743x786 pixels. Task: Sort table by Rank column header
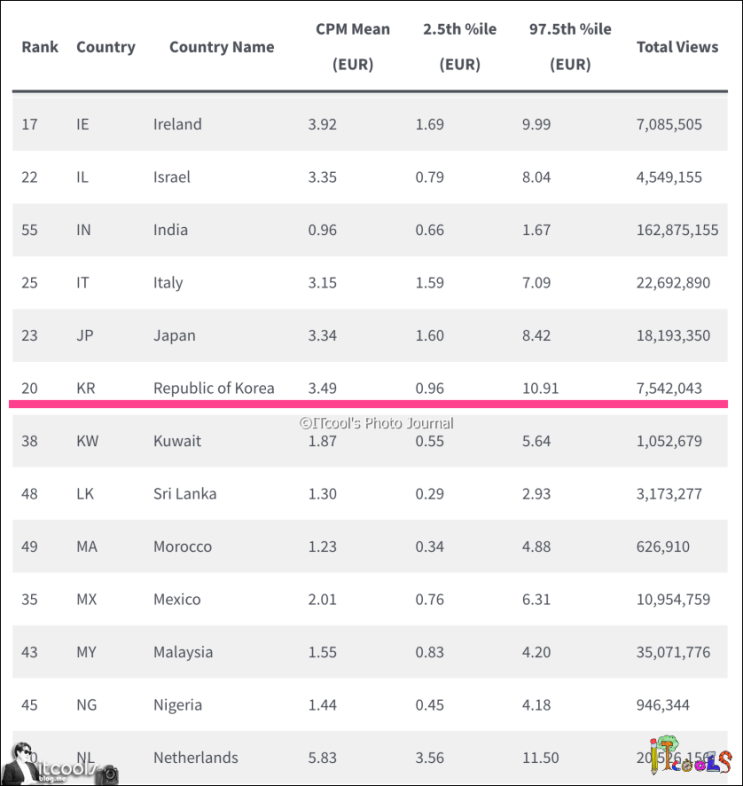[x=40, y=47]
